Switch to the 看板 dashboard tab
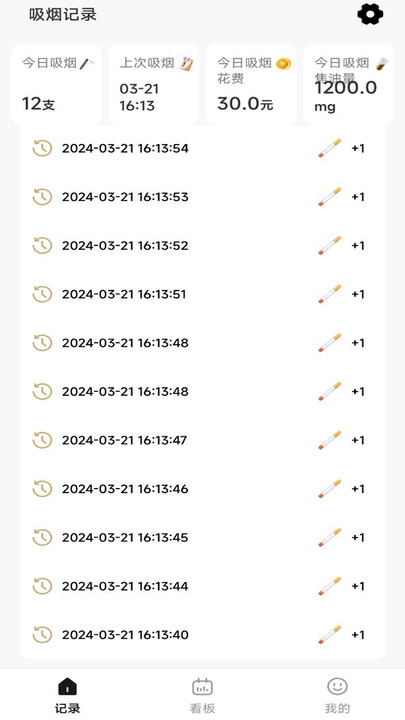Image resolution: width=405 pixels, height=720 pixels. tap(202, 695)
